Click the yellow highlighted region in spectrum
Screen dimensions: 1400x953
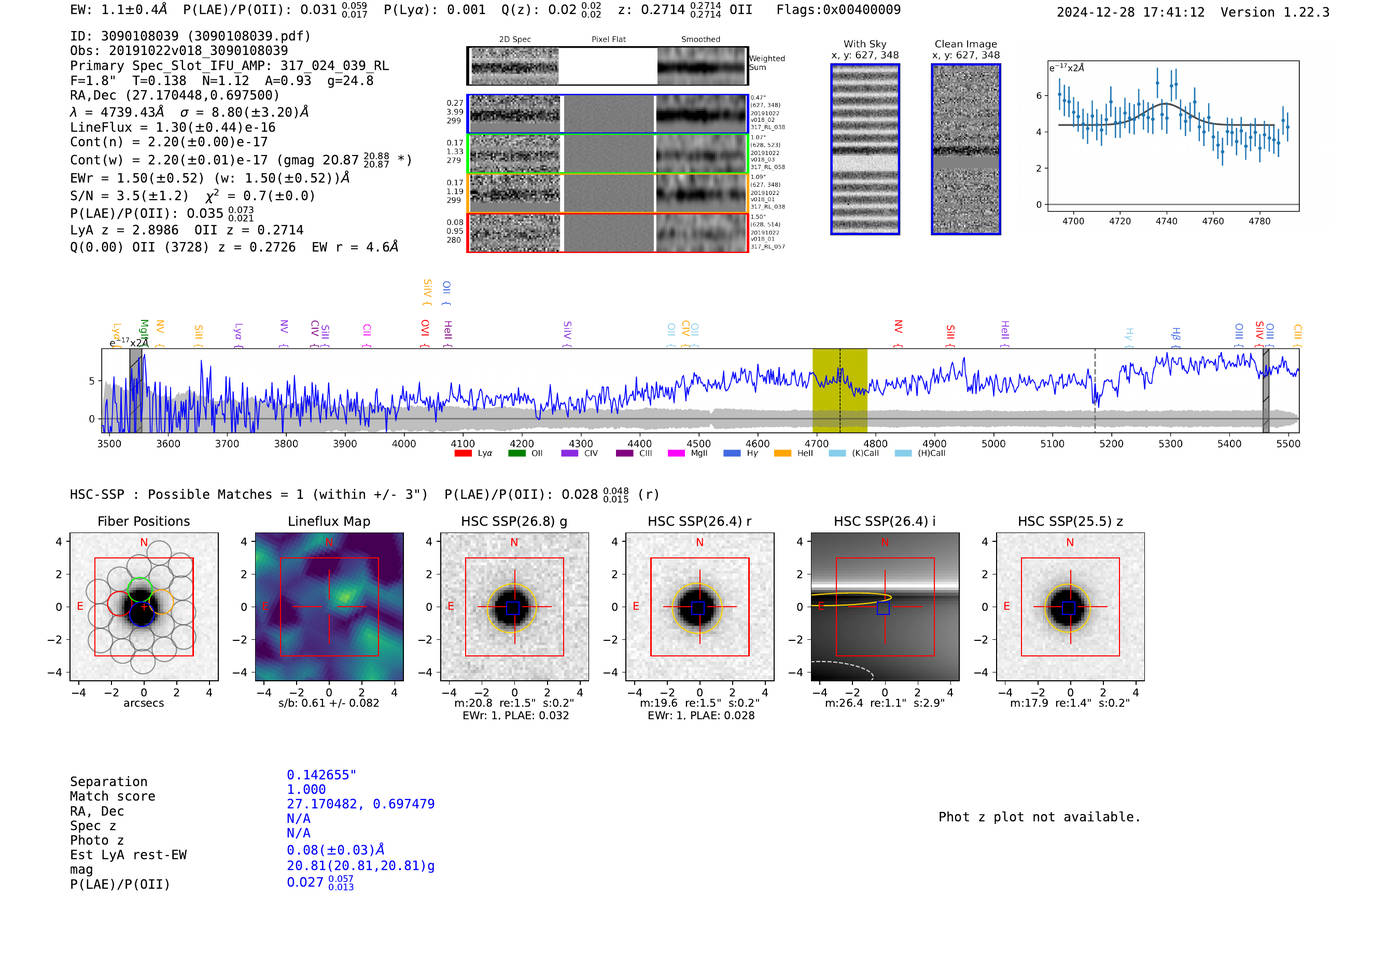pos(840,390)
